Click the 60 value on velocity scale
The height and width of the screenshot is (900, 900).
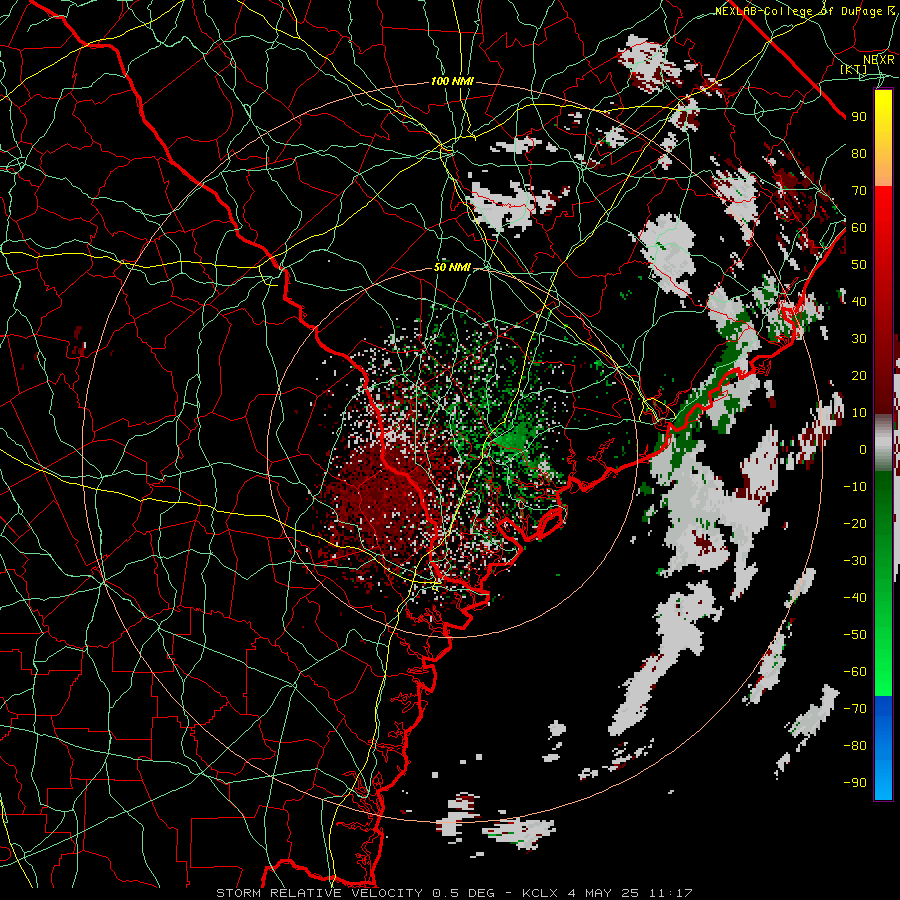(x=859, y=228)
